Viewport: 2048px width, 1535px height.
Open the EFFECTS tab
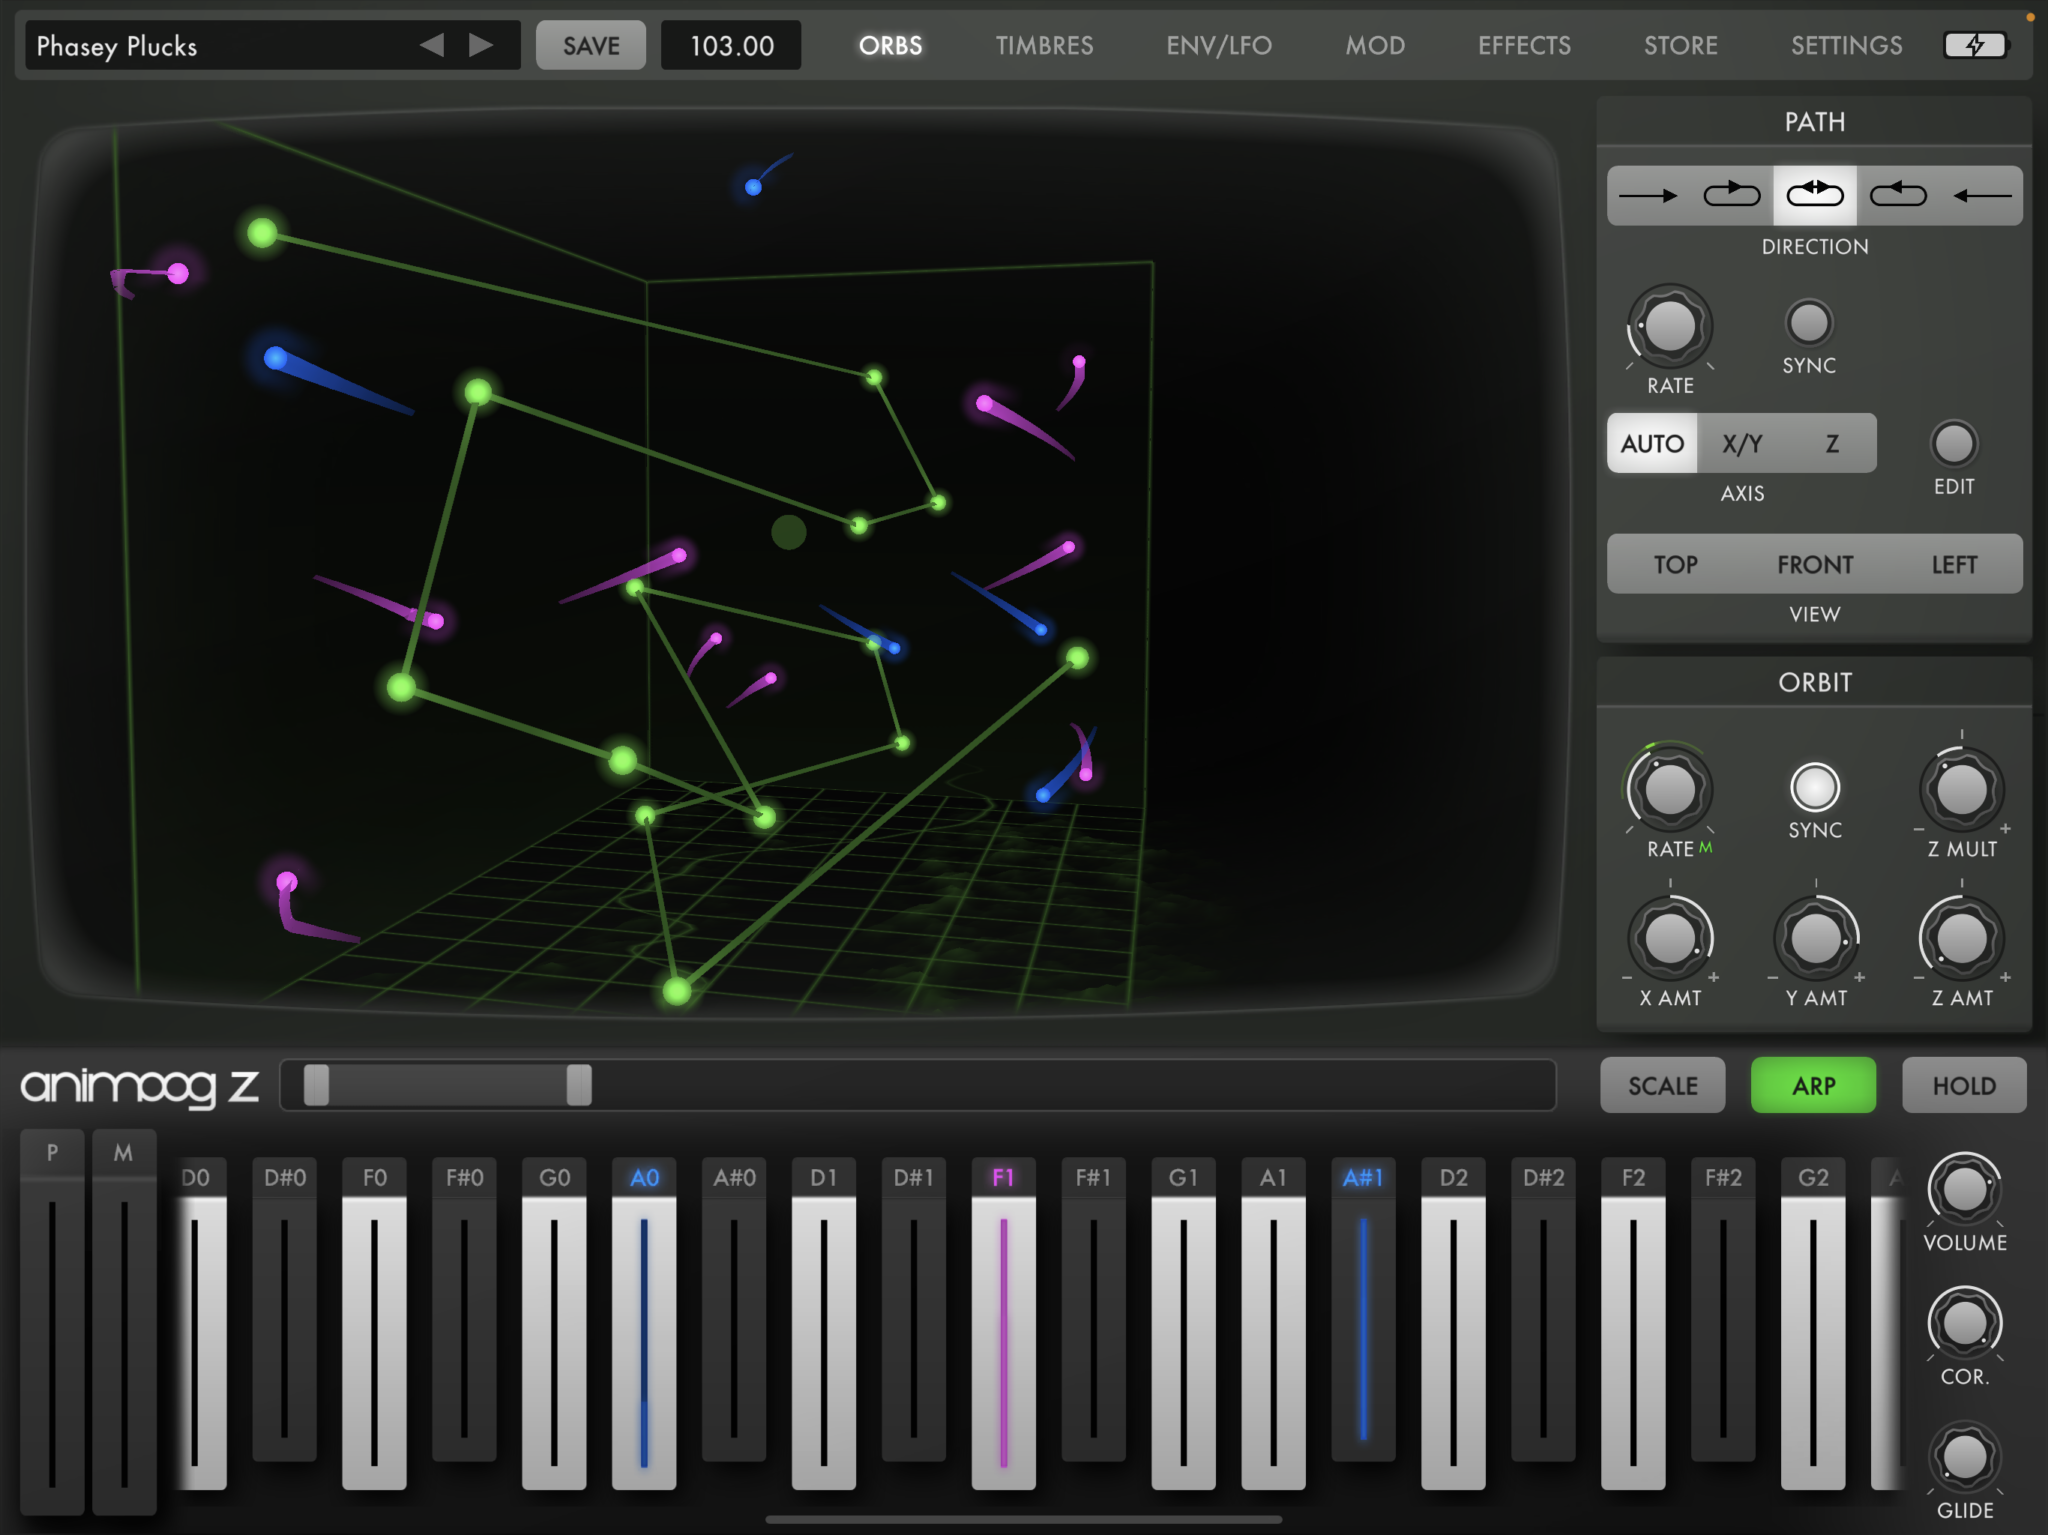1523,45
